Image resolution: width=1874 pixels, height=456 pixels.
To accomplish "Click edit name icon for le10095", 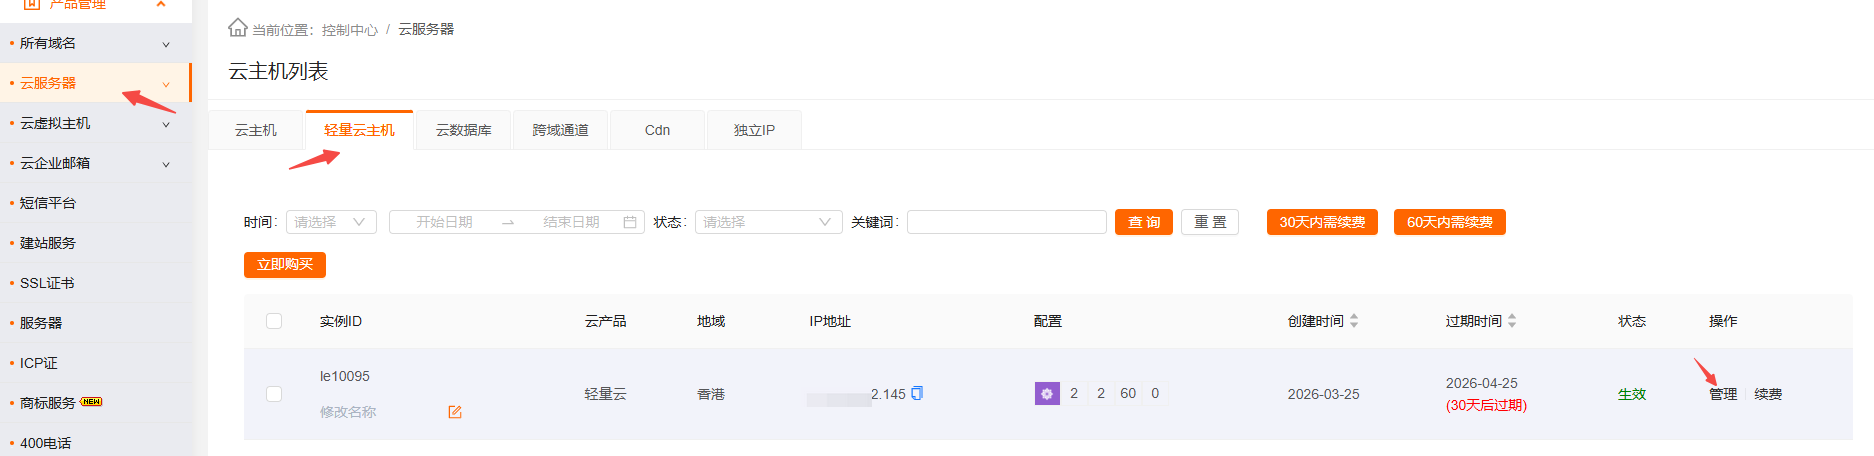I will [455, 412].
